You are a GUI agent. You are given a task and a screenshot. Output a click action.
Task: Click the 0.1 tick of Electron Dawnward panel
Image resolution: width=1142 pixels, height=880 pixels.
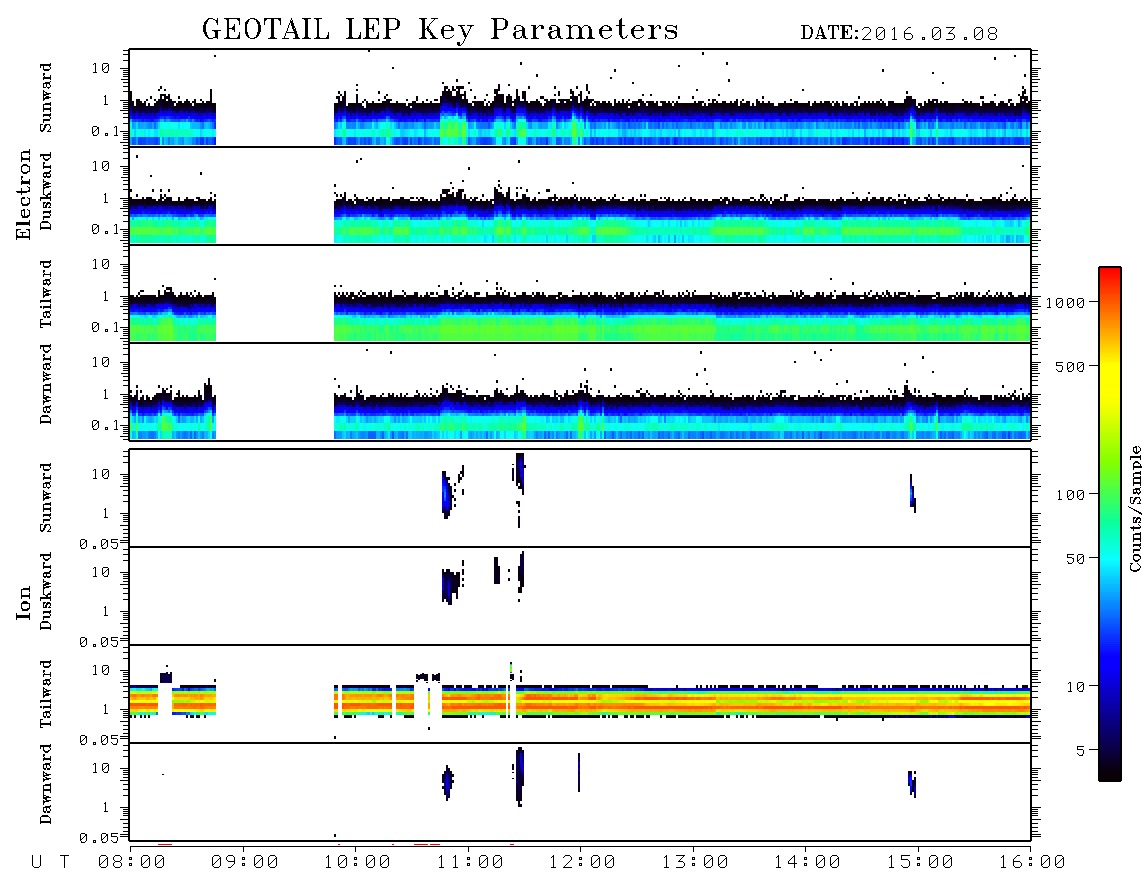coord(105,425)
